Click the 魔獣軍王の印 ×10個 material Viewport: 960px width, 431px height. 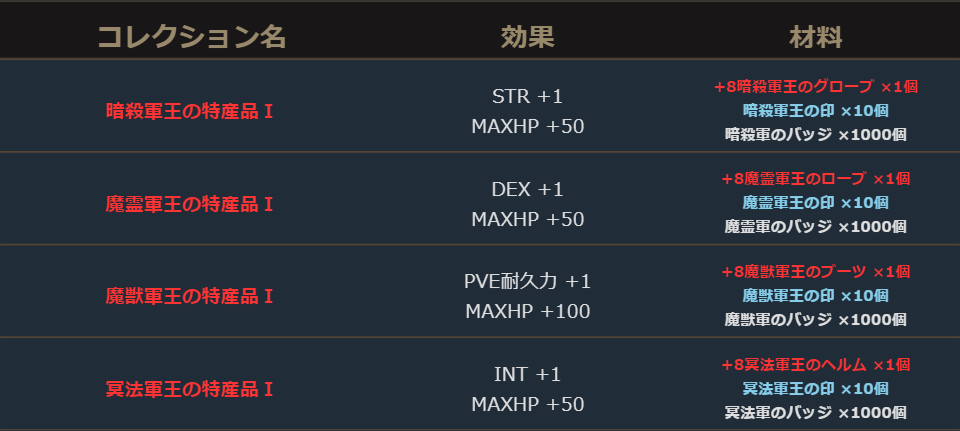(x=815, y=296)
